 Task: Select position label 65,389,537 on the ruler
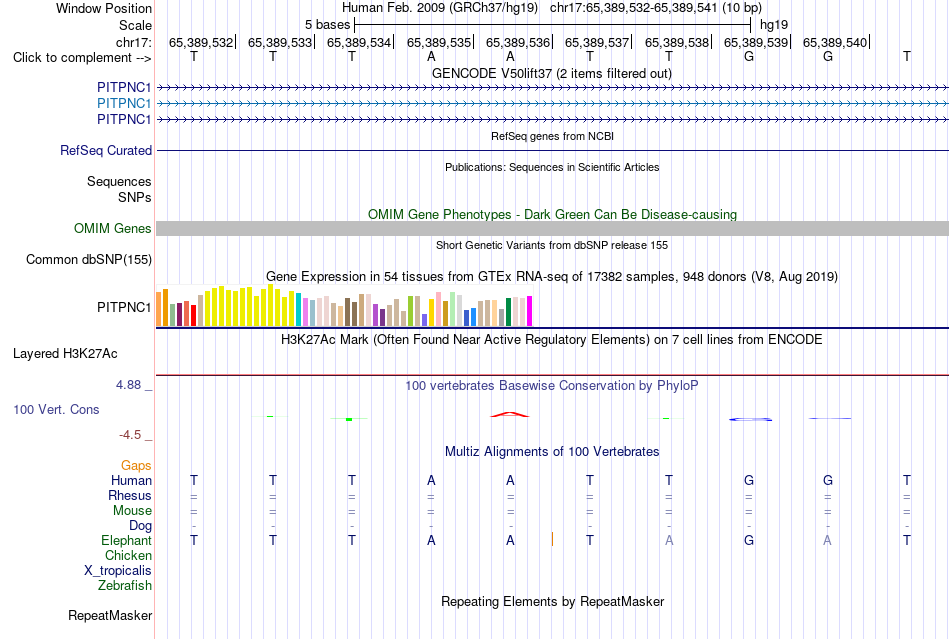(x=597, y=42)
